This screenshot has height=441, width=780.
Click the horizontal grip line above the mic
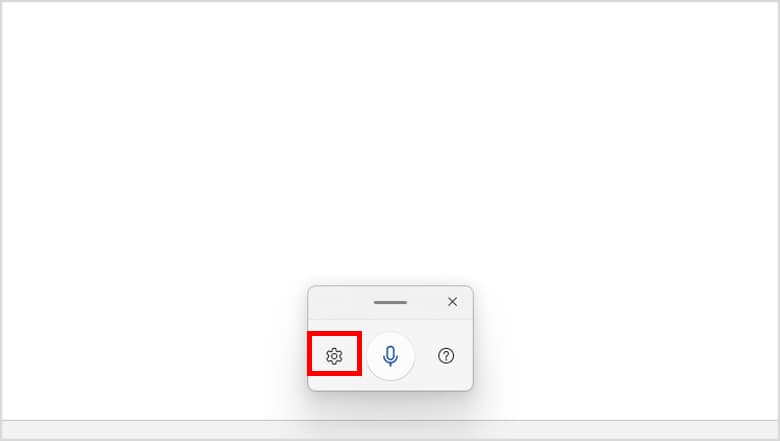[x=390, y=302]
